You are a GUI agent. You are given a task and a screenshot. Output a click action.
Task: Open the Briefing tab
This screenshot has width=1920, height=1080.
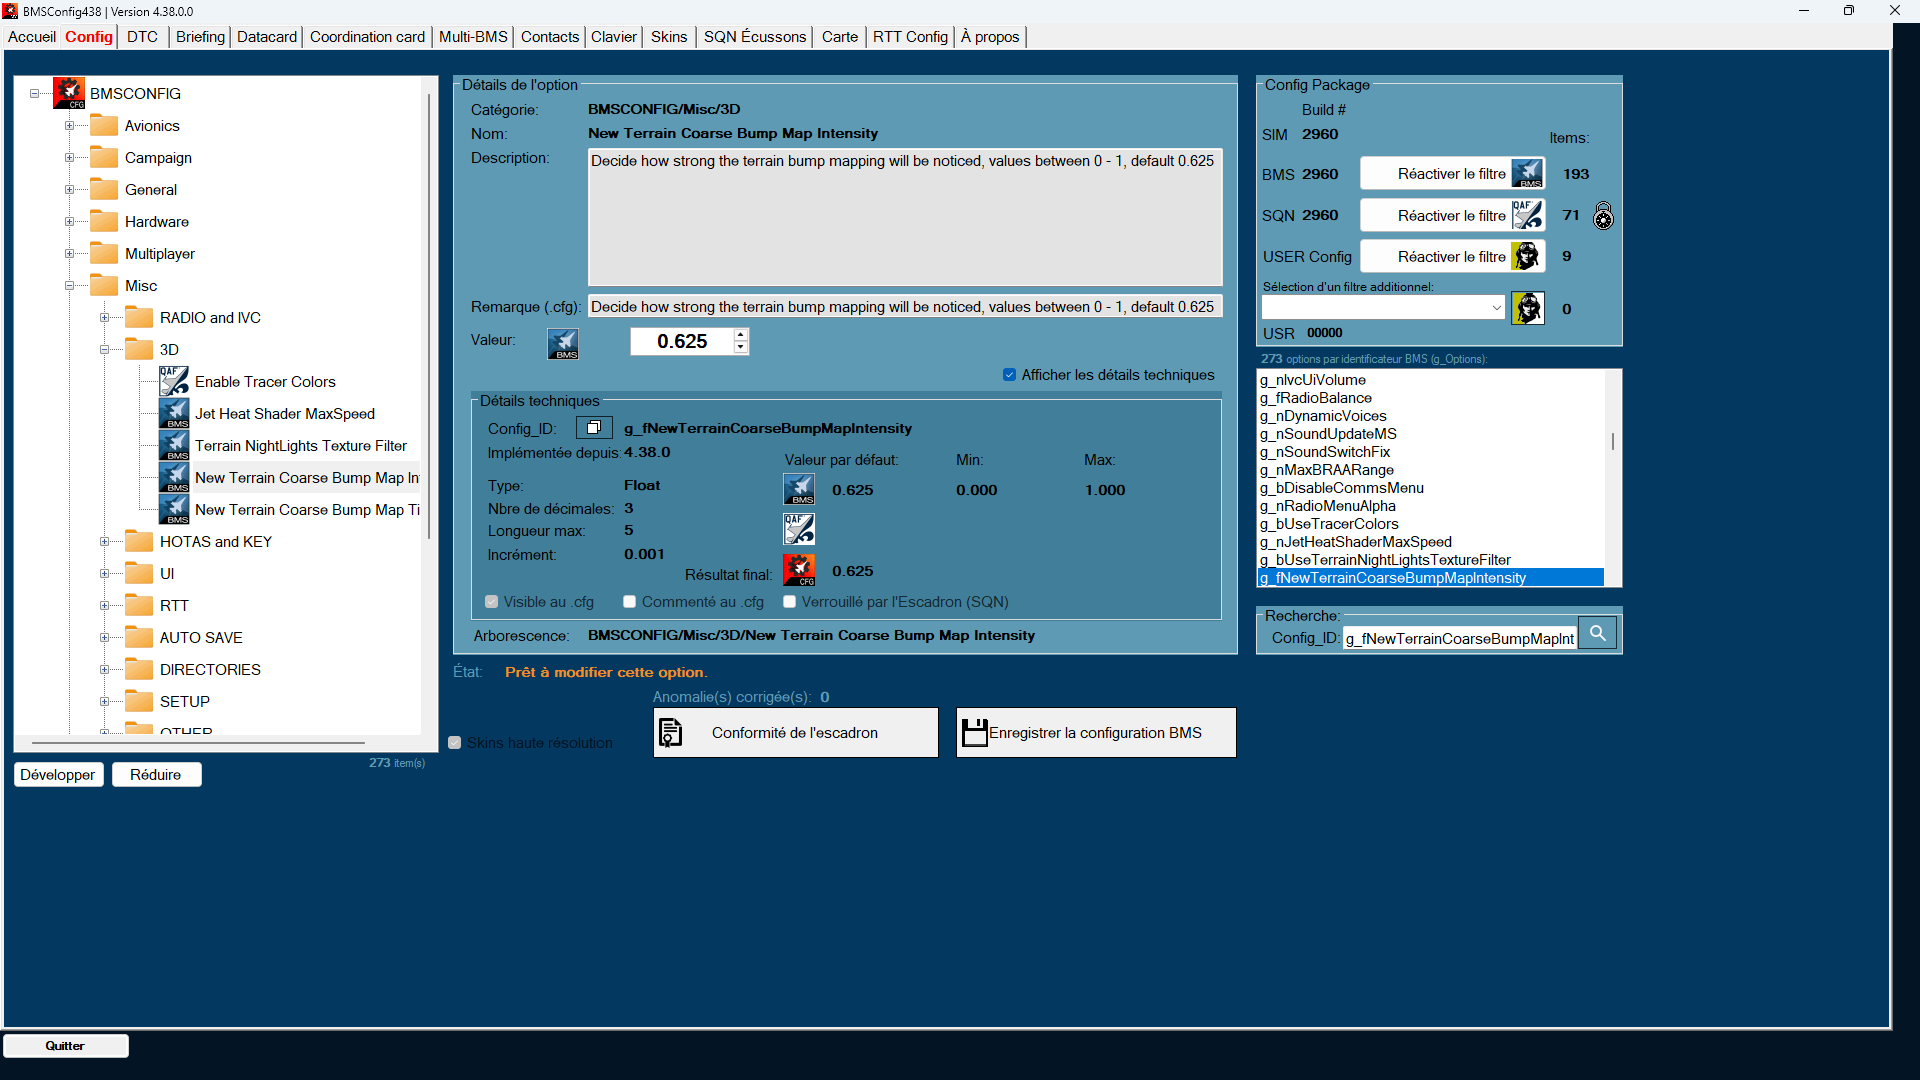pyautogui.click(x=200, y=37)
